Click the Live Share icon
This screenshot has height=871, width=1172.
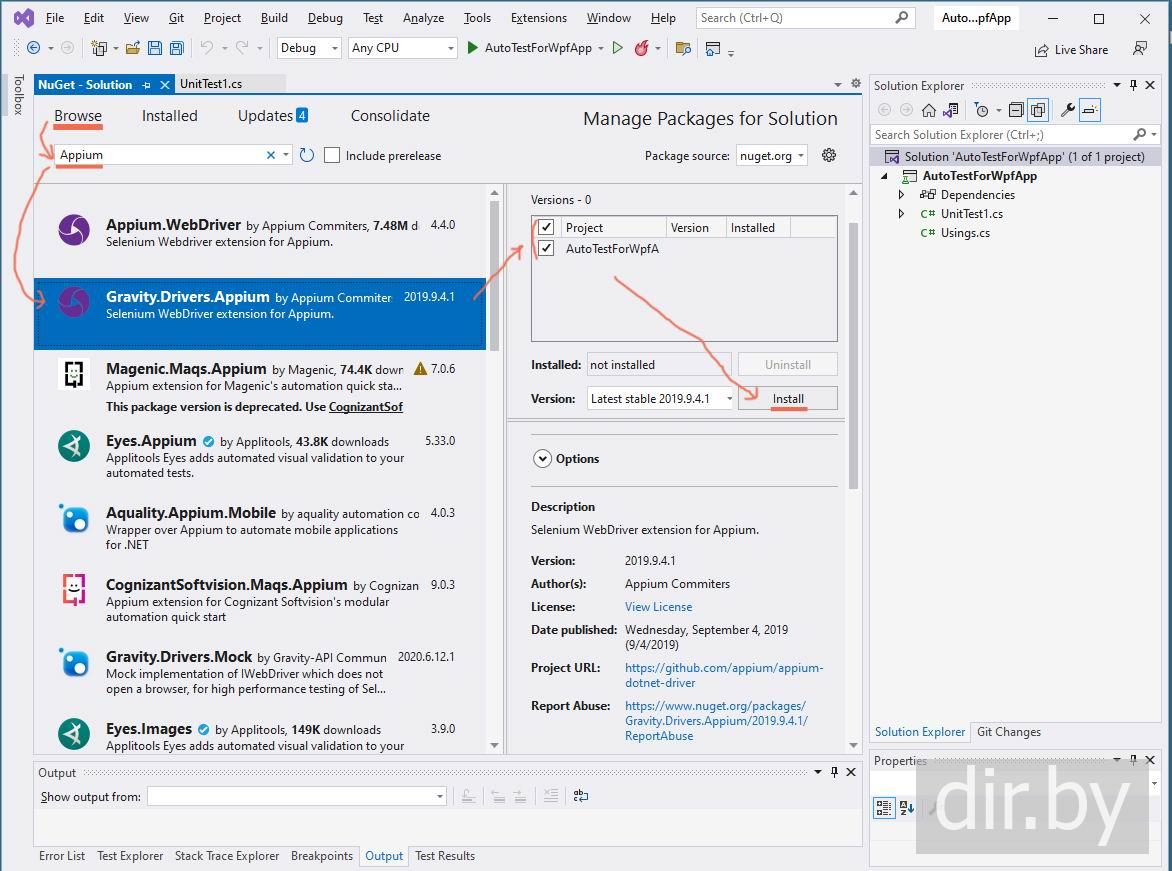[1042, 50]
